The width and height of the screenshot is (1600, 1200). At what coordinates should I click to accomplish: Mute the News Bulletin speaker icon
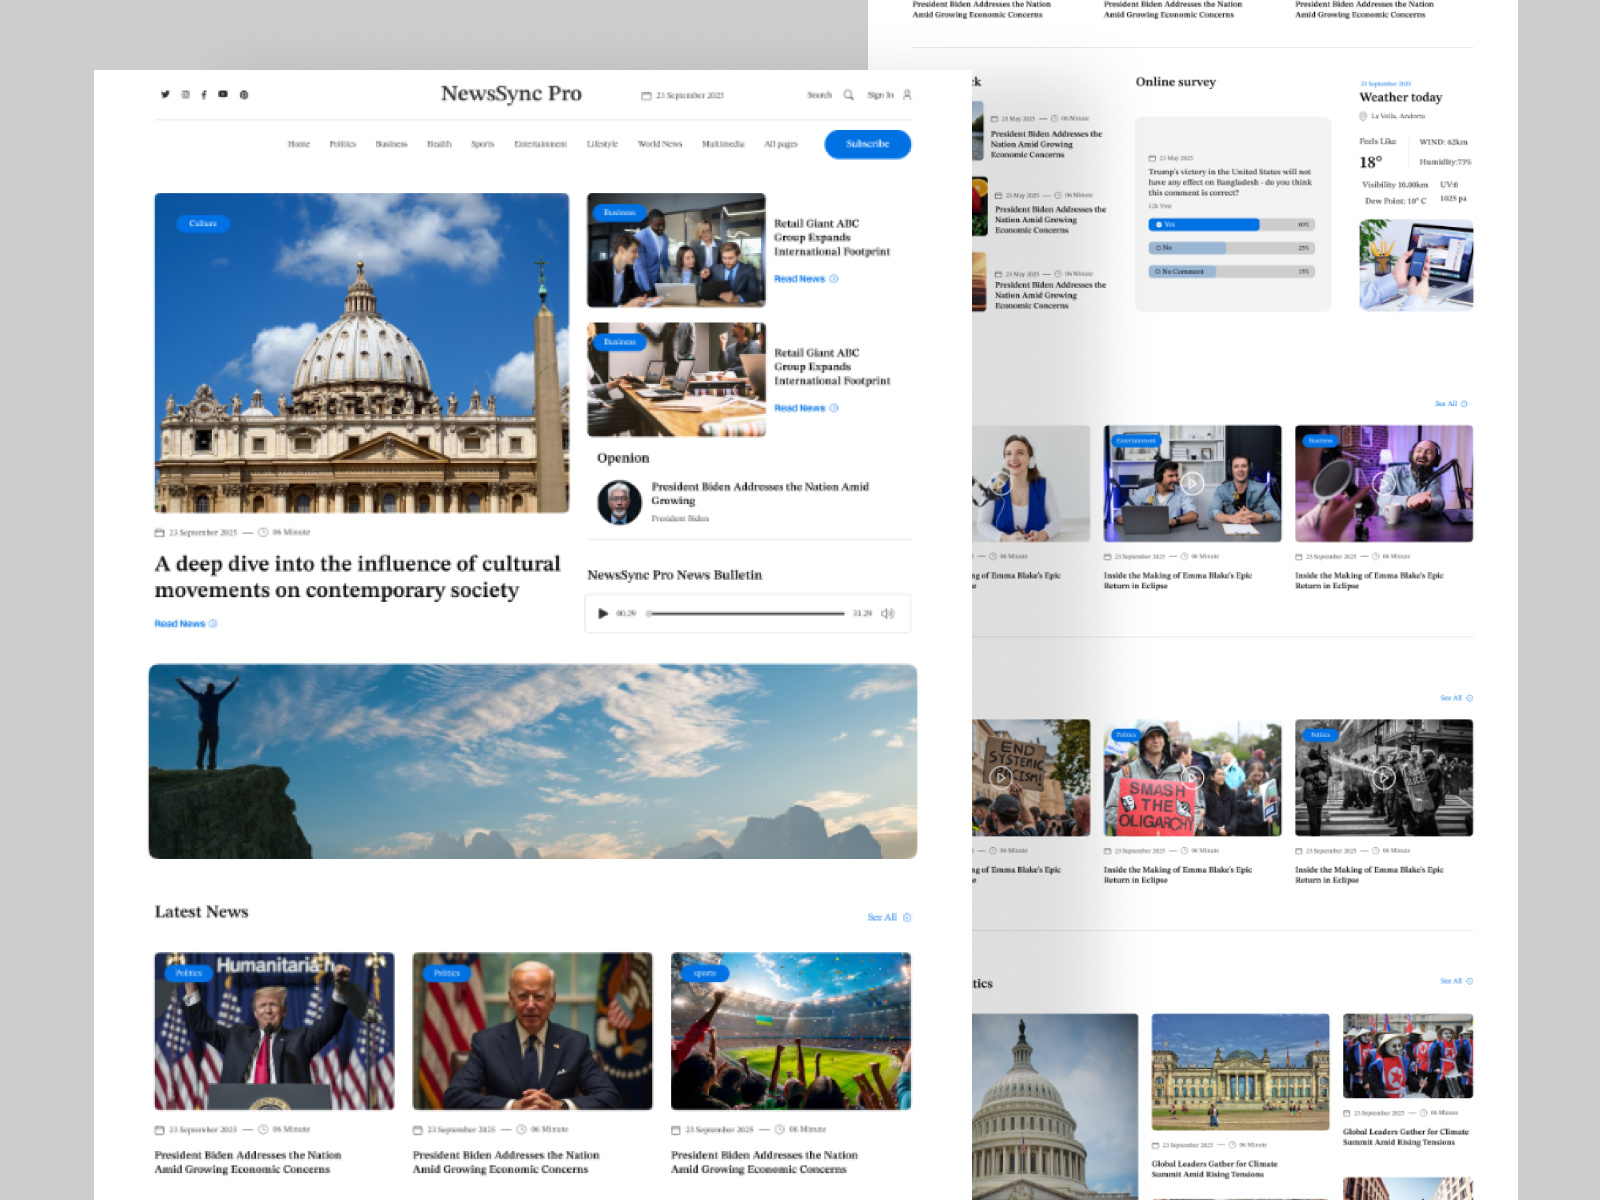(887, 614)
